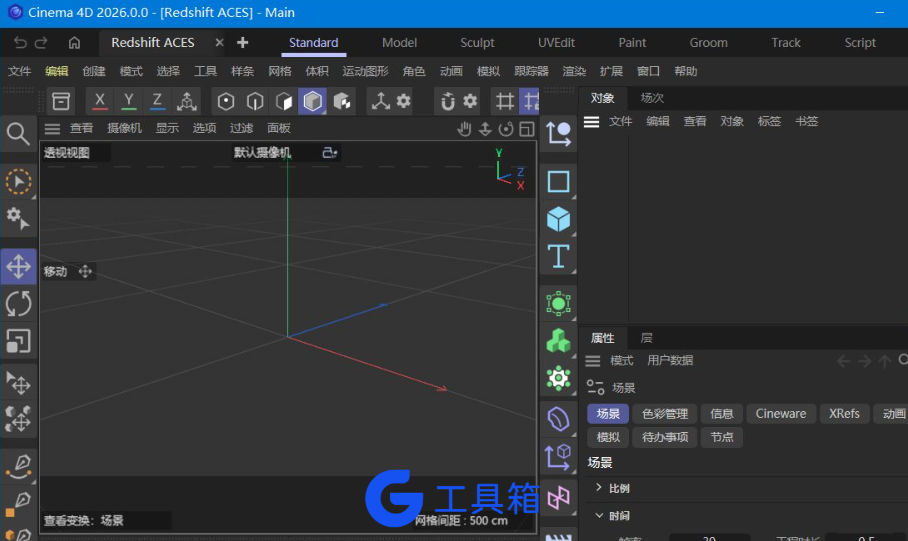Toggle viewport maximize layout icon

(x=526, y=129)
